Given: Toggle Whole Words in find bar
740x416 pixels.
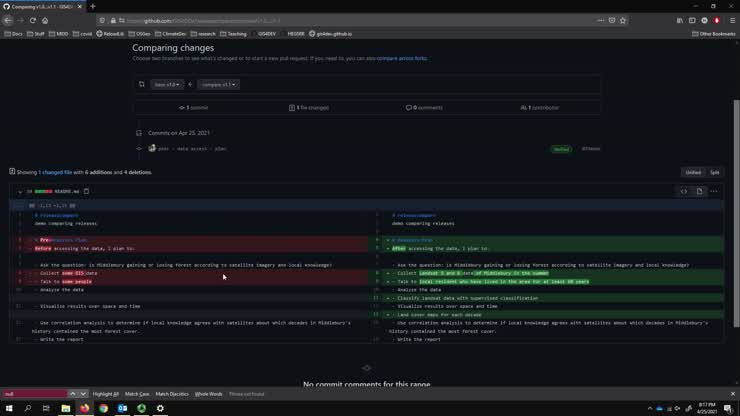Looking at the screenshot, I should 208,394.
